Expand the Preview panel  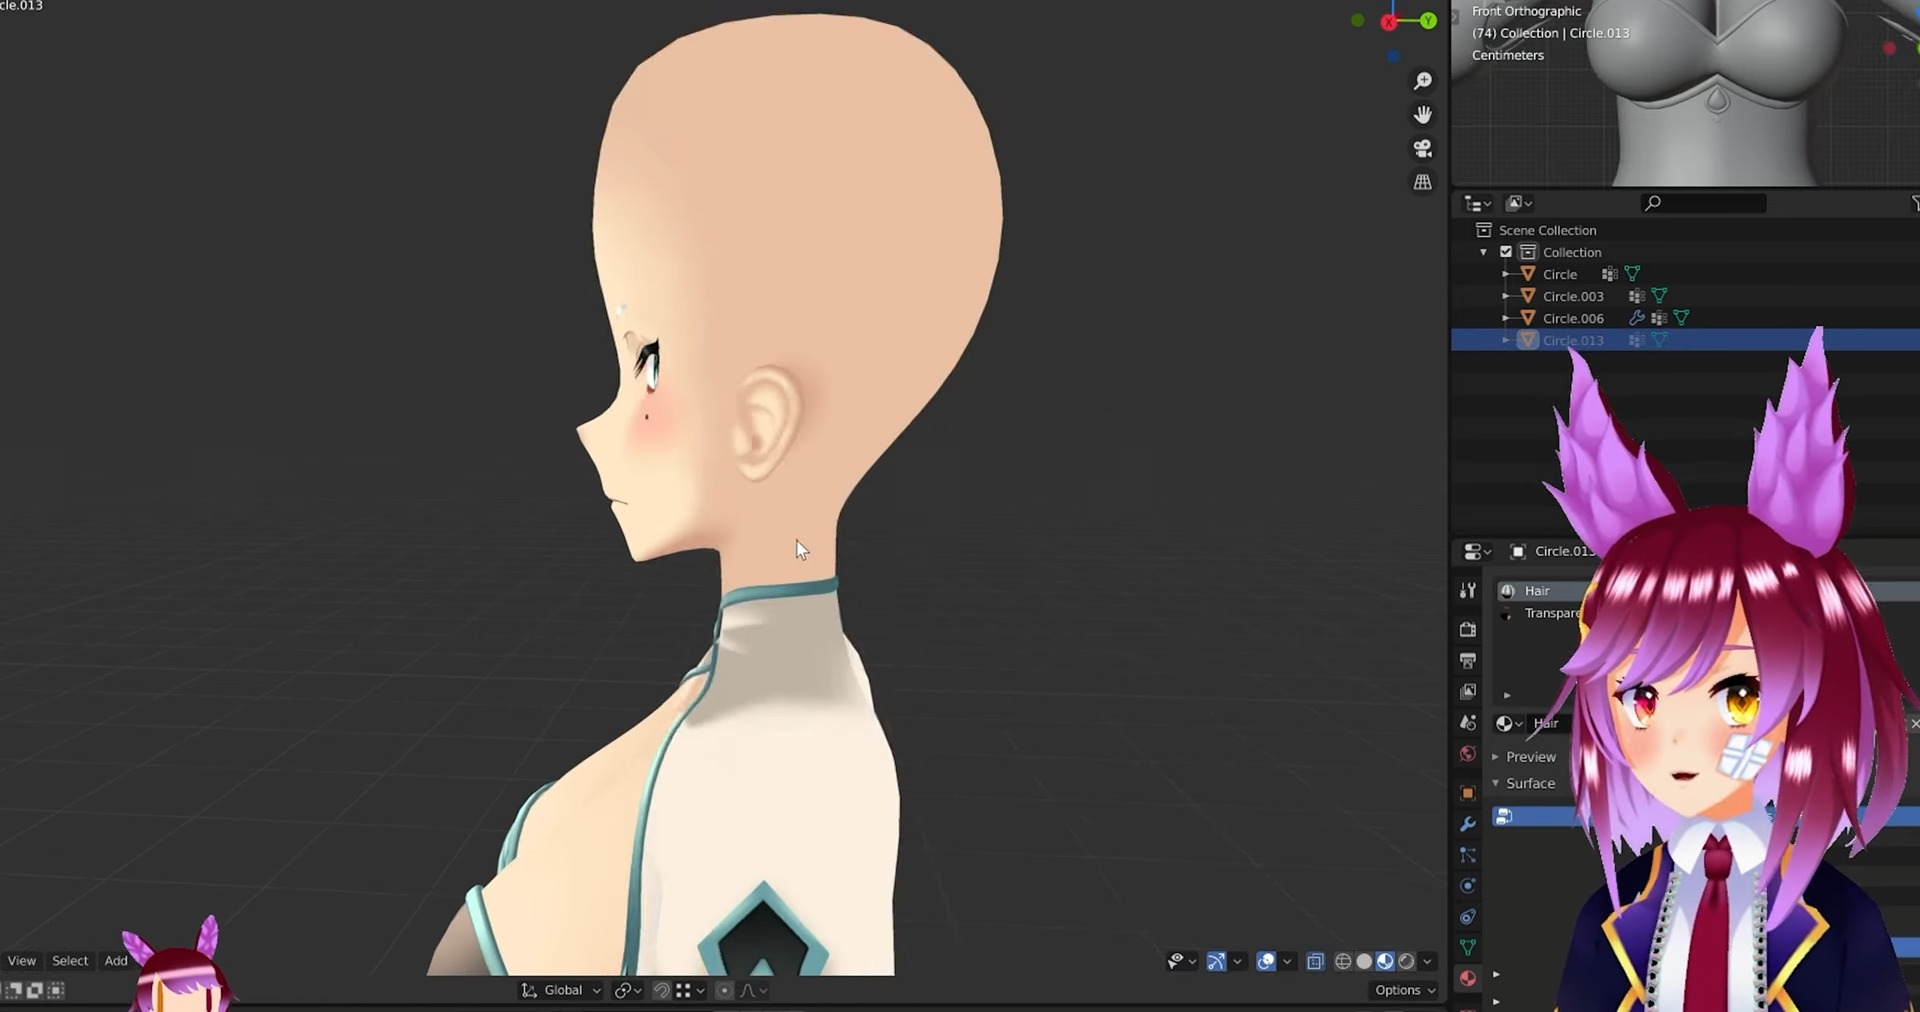click(1524, 757)
